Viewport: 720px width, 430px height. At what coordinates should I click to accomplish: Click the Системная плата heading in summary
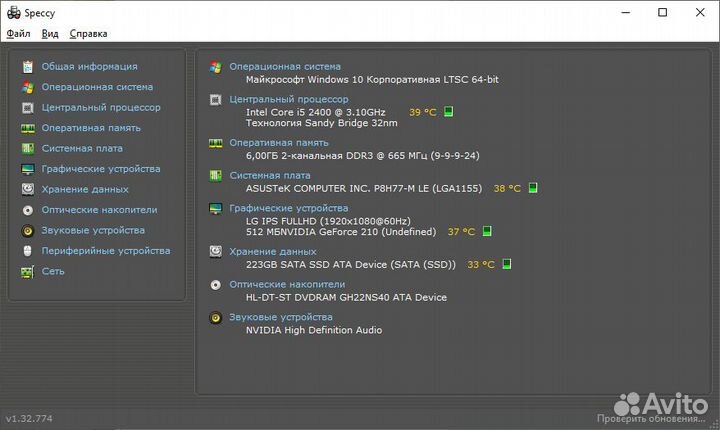270,175
